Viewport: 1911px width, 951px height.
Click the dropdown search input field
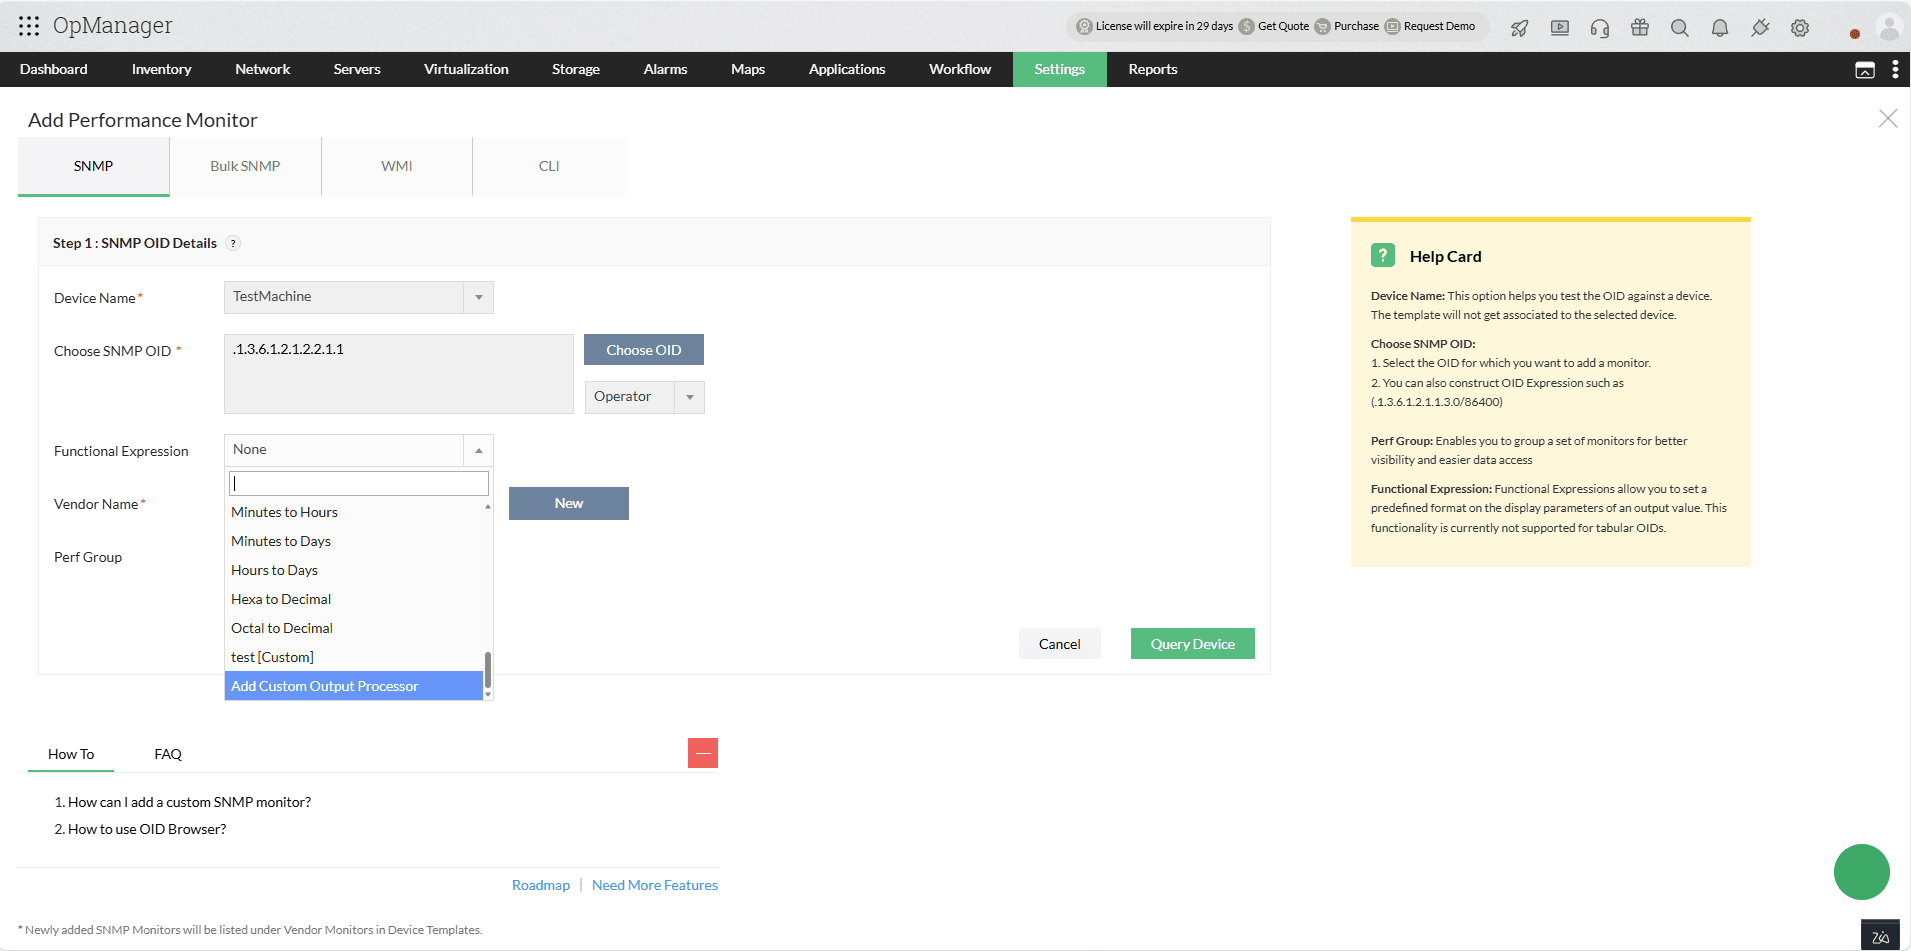pyautogui.click(x=359, y=484)
